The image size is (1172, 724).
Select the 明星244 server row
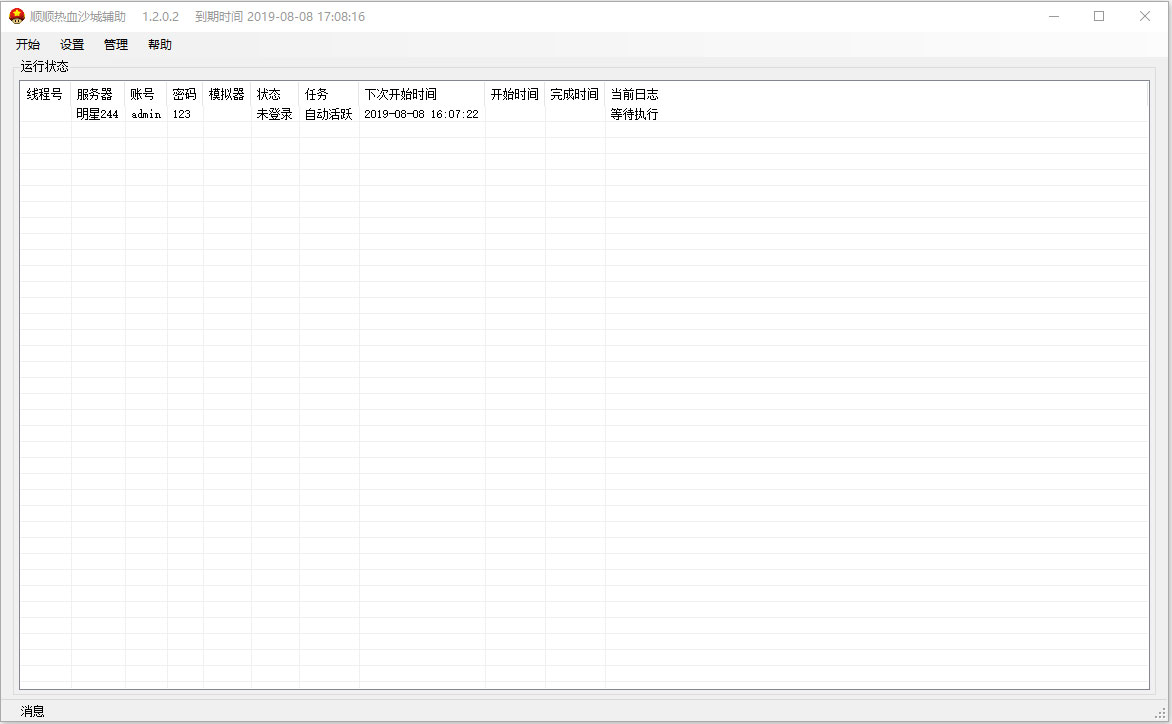[97, 114]
